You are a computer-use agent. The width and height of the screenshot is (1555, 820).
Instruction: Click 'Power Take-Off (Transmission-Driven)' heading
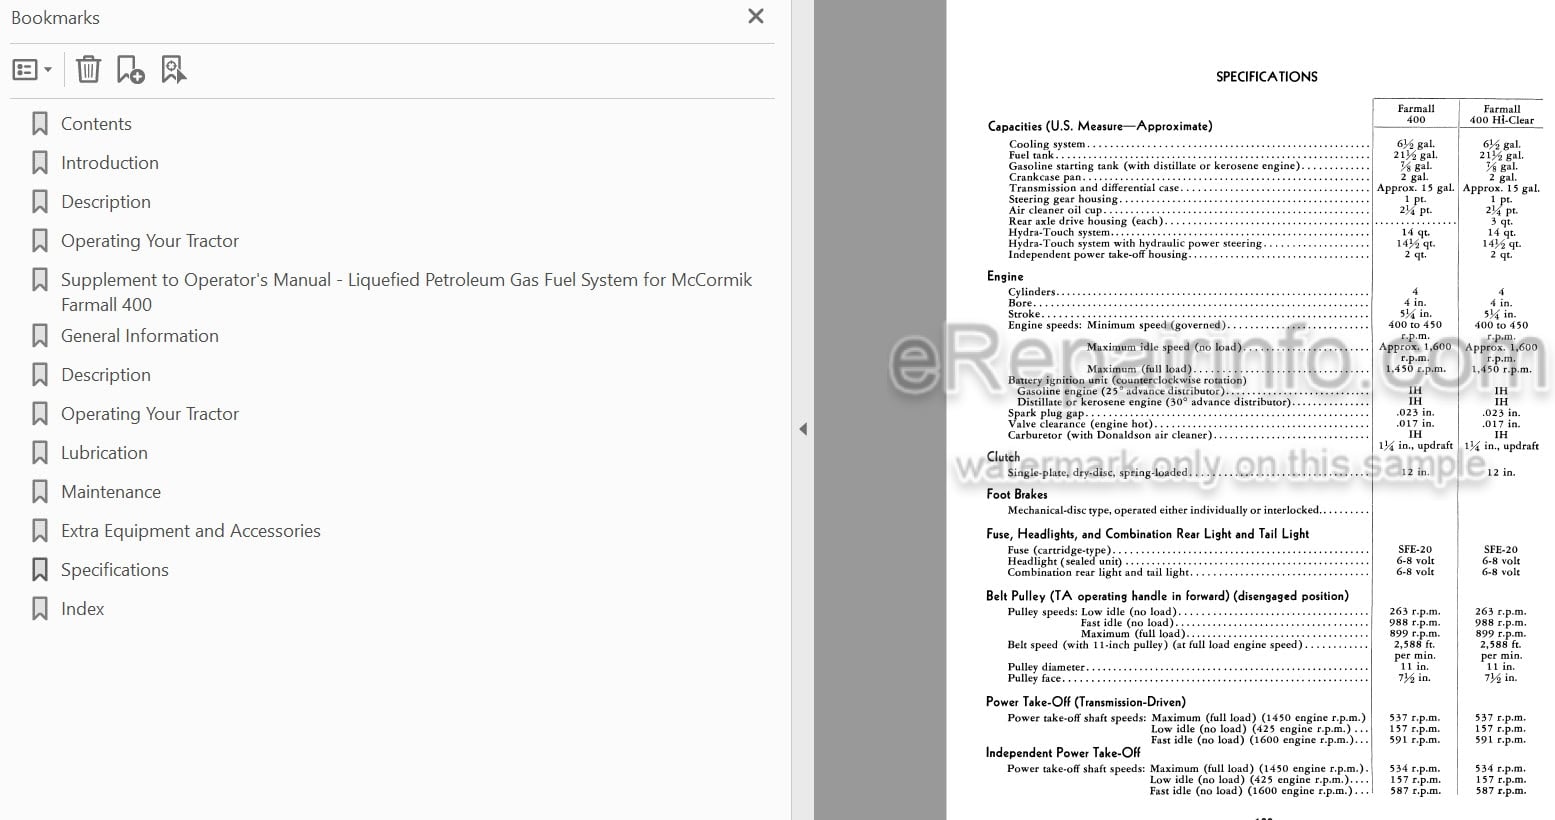[x=1086, y=702]
